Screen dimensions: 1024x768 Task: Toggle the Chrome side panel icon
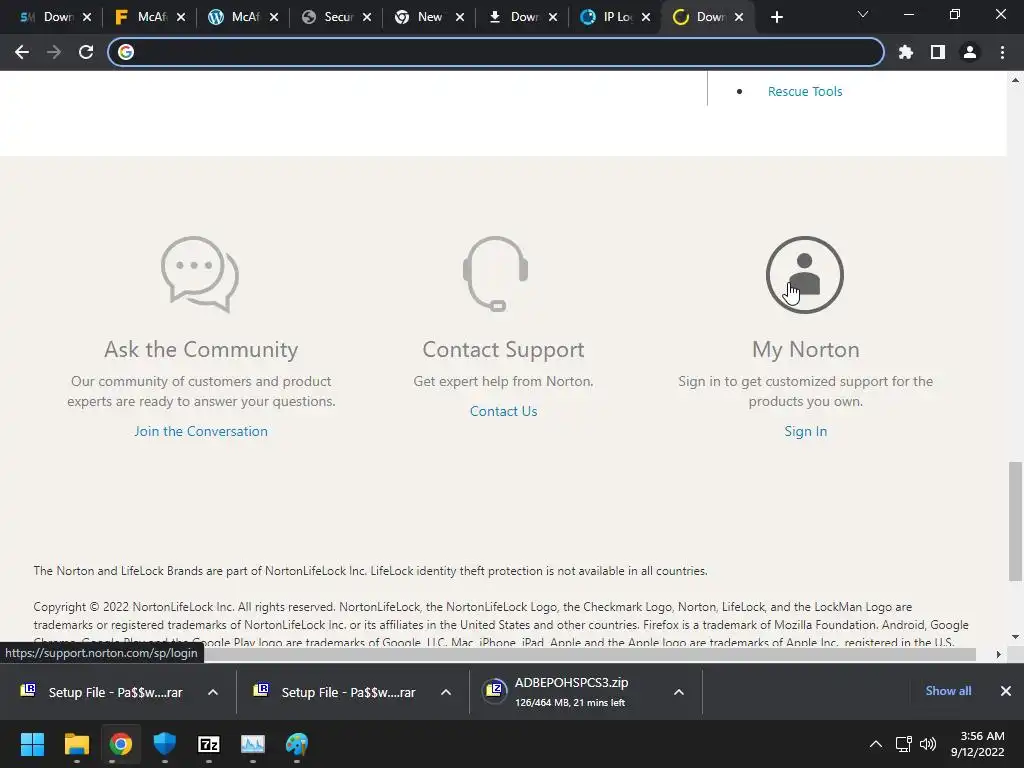pyautogui.click(x=938, y=52)
